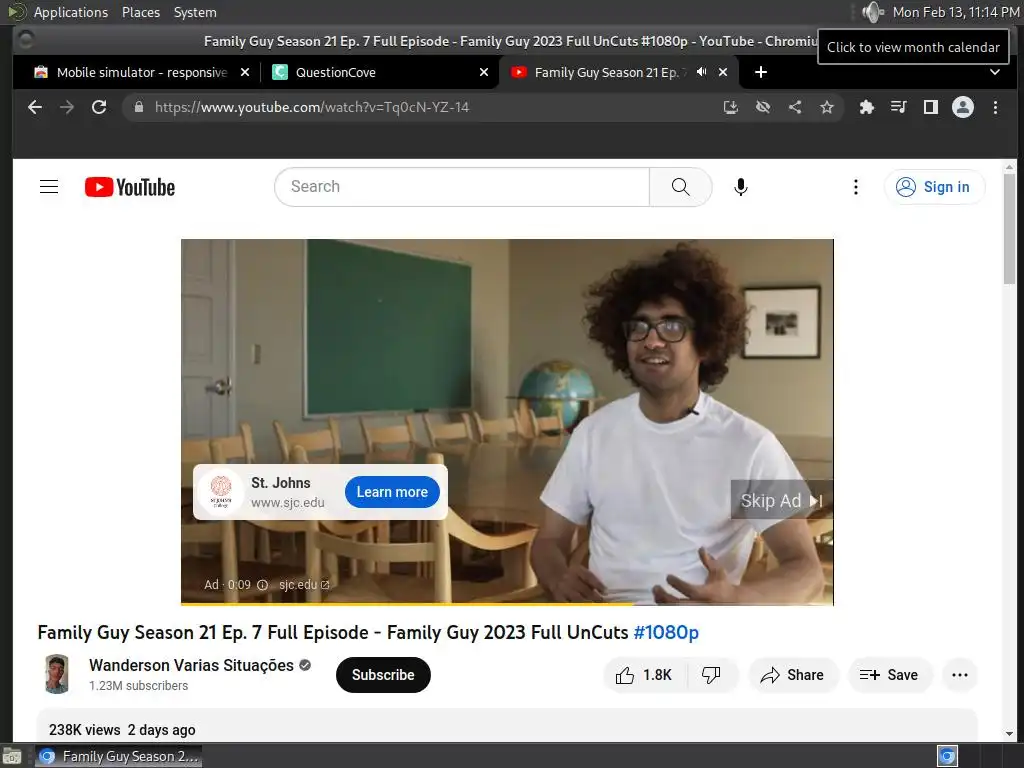Close the QuestionCove tab
This screenshot has height=768, width=1024.
484,72
